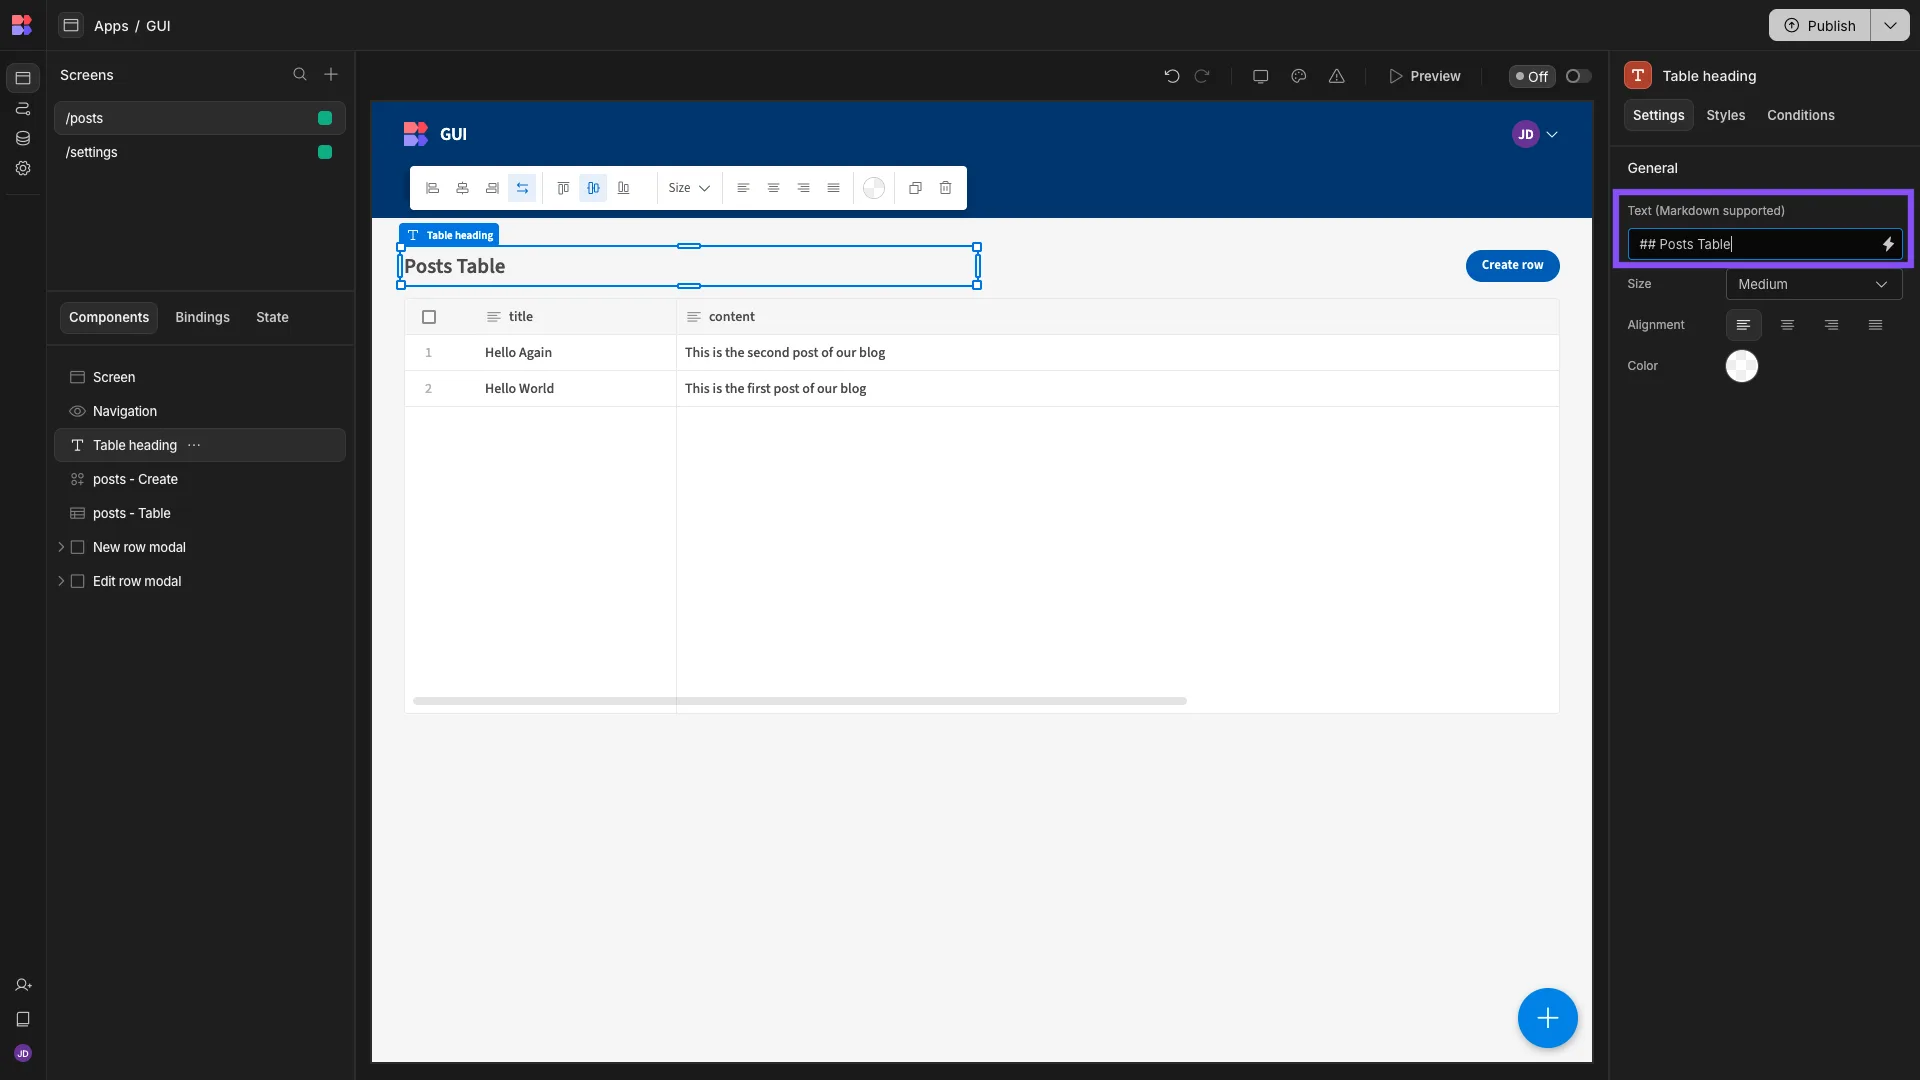Expand the Edit row modal tree item

(x=61, y=581)
